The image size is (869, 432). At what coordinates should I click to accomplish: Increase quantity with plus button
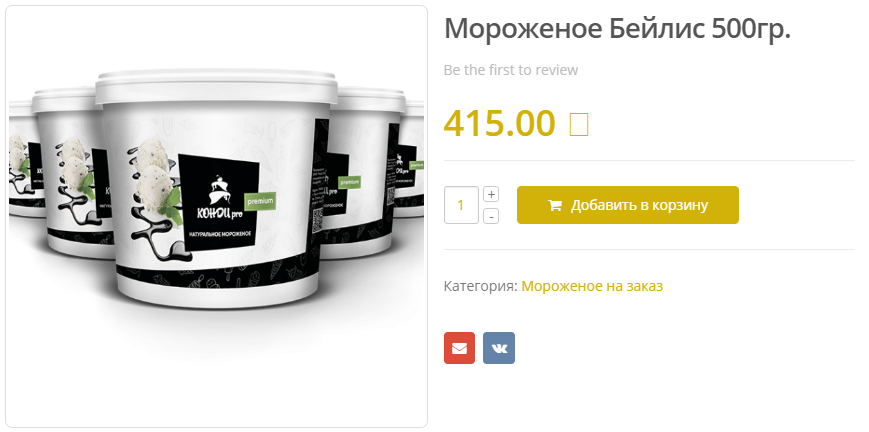tap(491, 194)
